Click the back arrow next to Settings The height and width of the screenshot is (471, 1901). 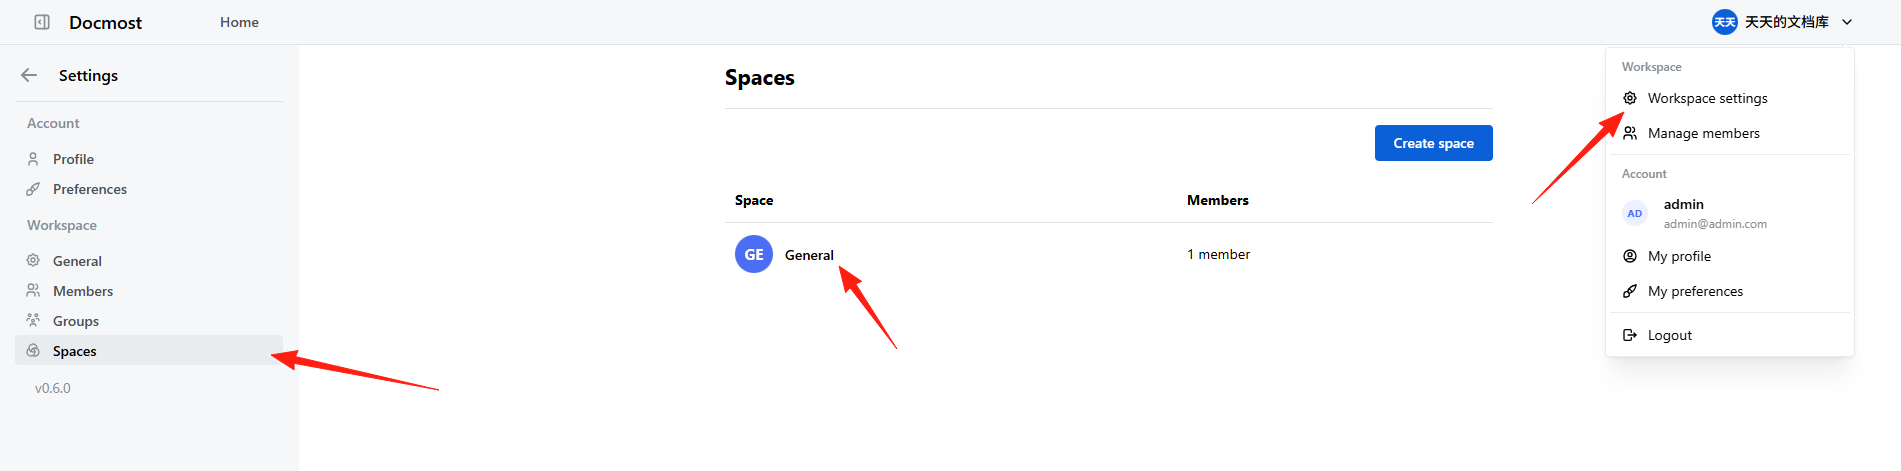(29, 75)
